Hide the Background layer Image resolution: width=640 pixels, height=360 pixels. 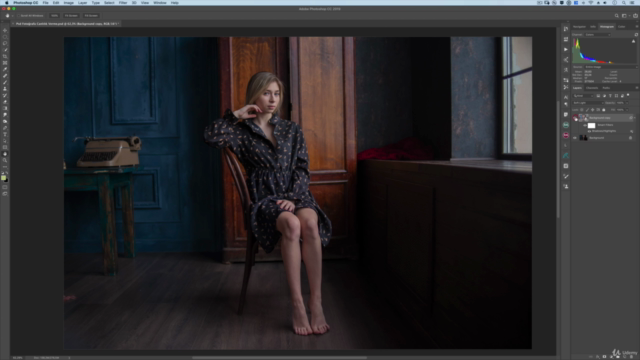(x=575, y=138)
